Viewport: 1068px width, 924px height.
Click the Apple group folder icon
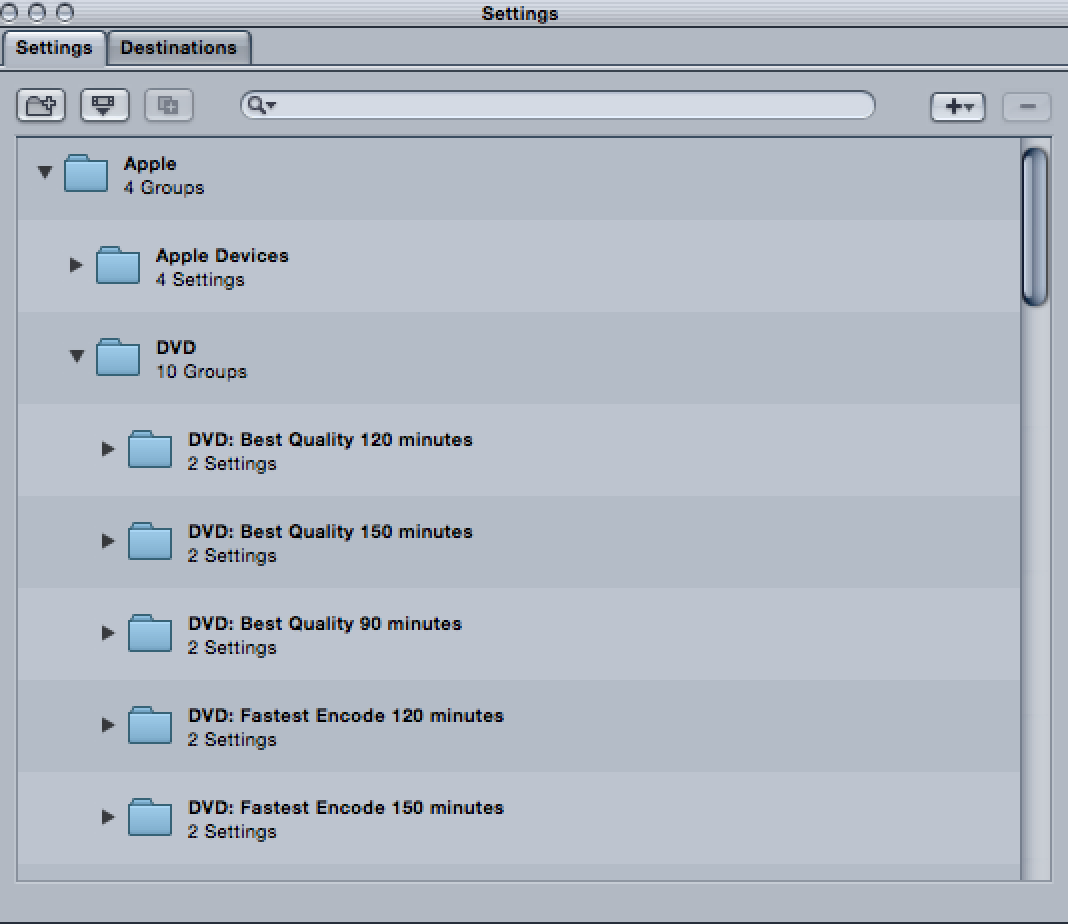86,173
